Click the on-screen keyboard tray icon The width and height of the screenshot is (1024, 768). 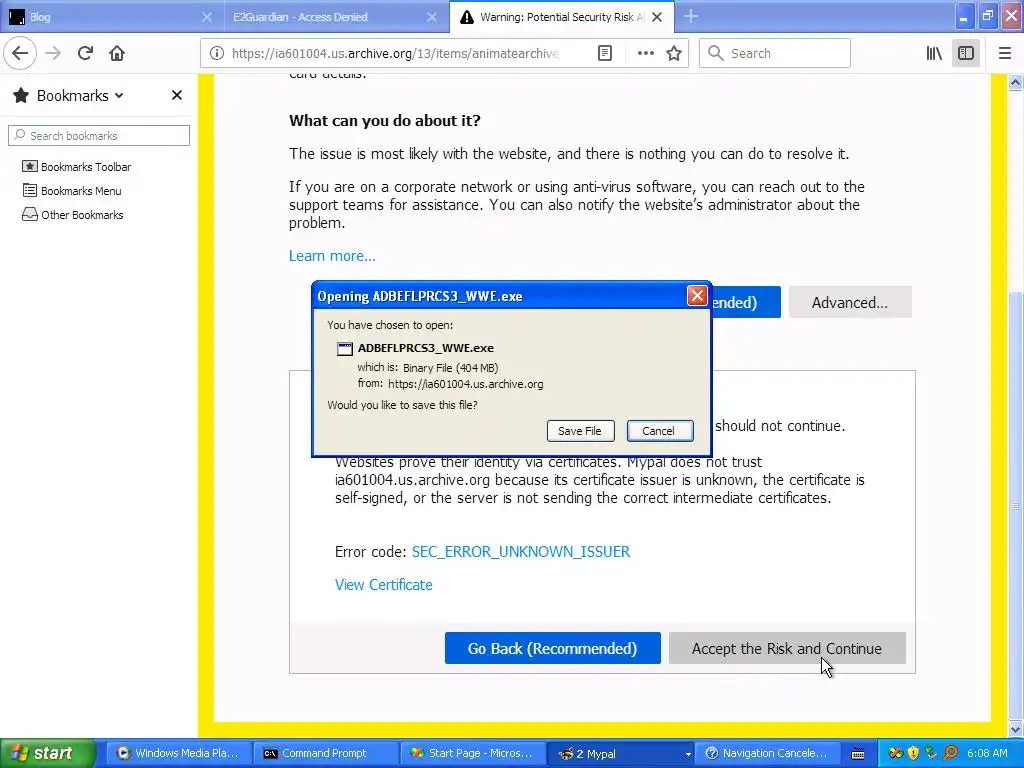pos(858,754)
